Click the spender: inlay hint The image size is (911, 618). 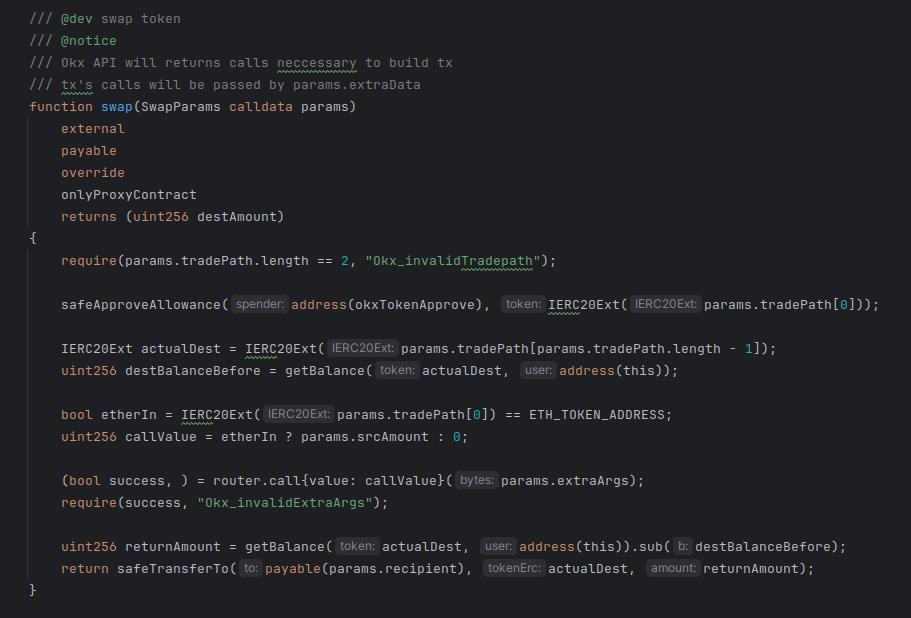tap(260, 305)
